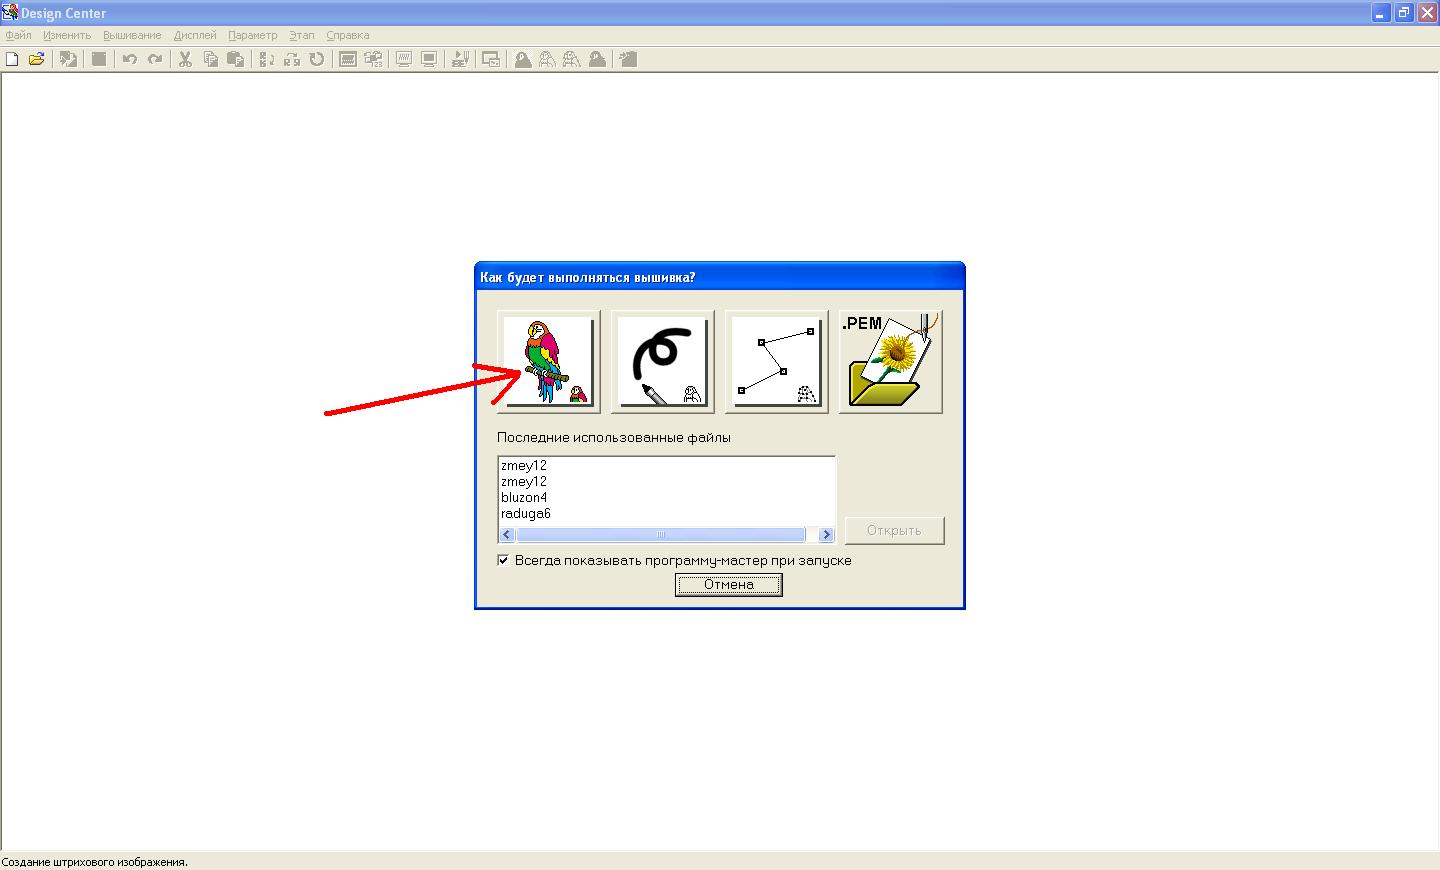Click the rotate toolbar icon

(x=317, y=59)
